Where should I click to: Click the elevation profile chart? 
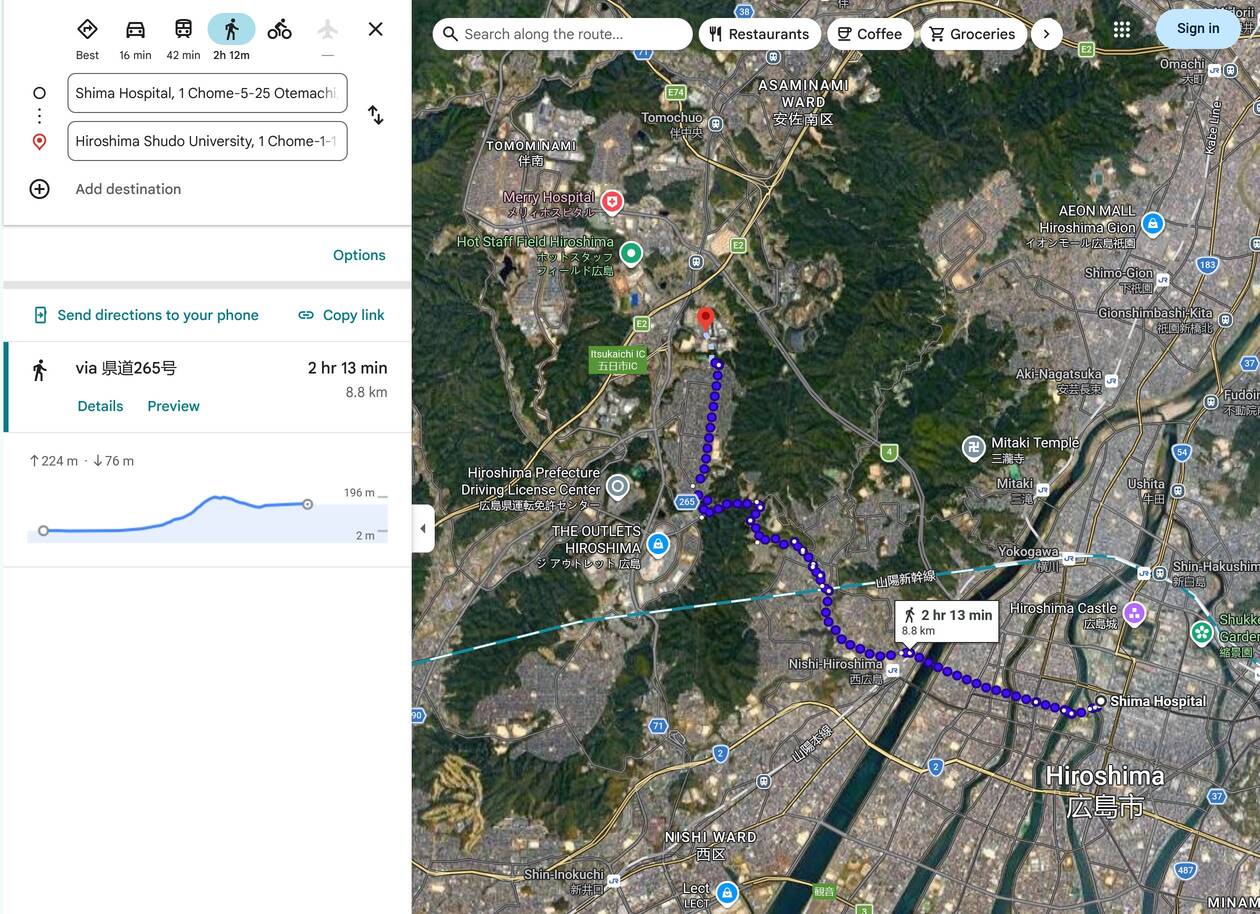pyautogui.click(x=207, y=516)
